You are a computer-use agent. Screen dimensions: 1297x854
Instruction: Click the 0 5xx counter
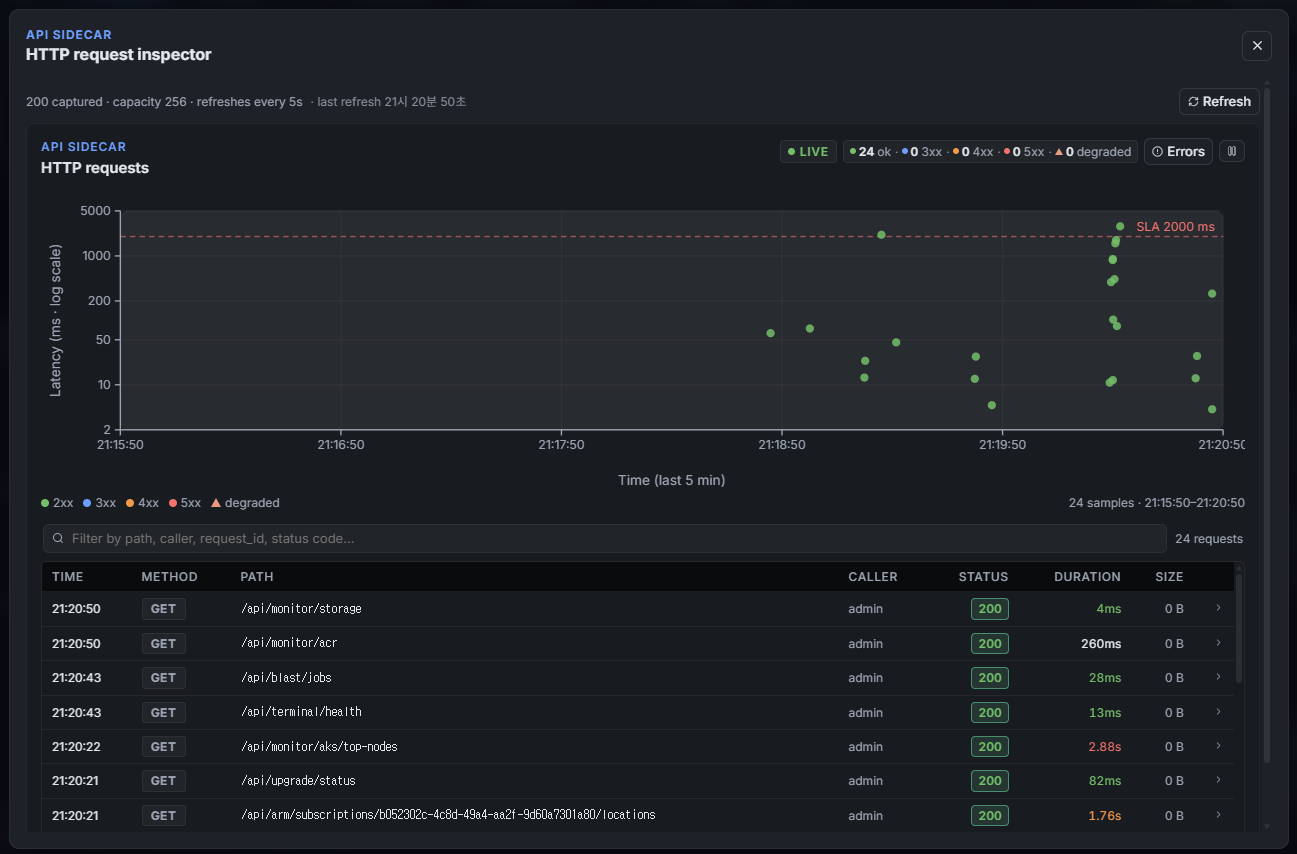(x=1024, y=152)
